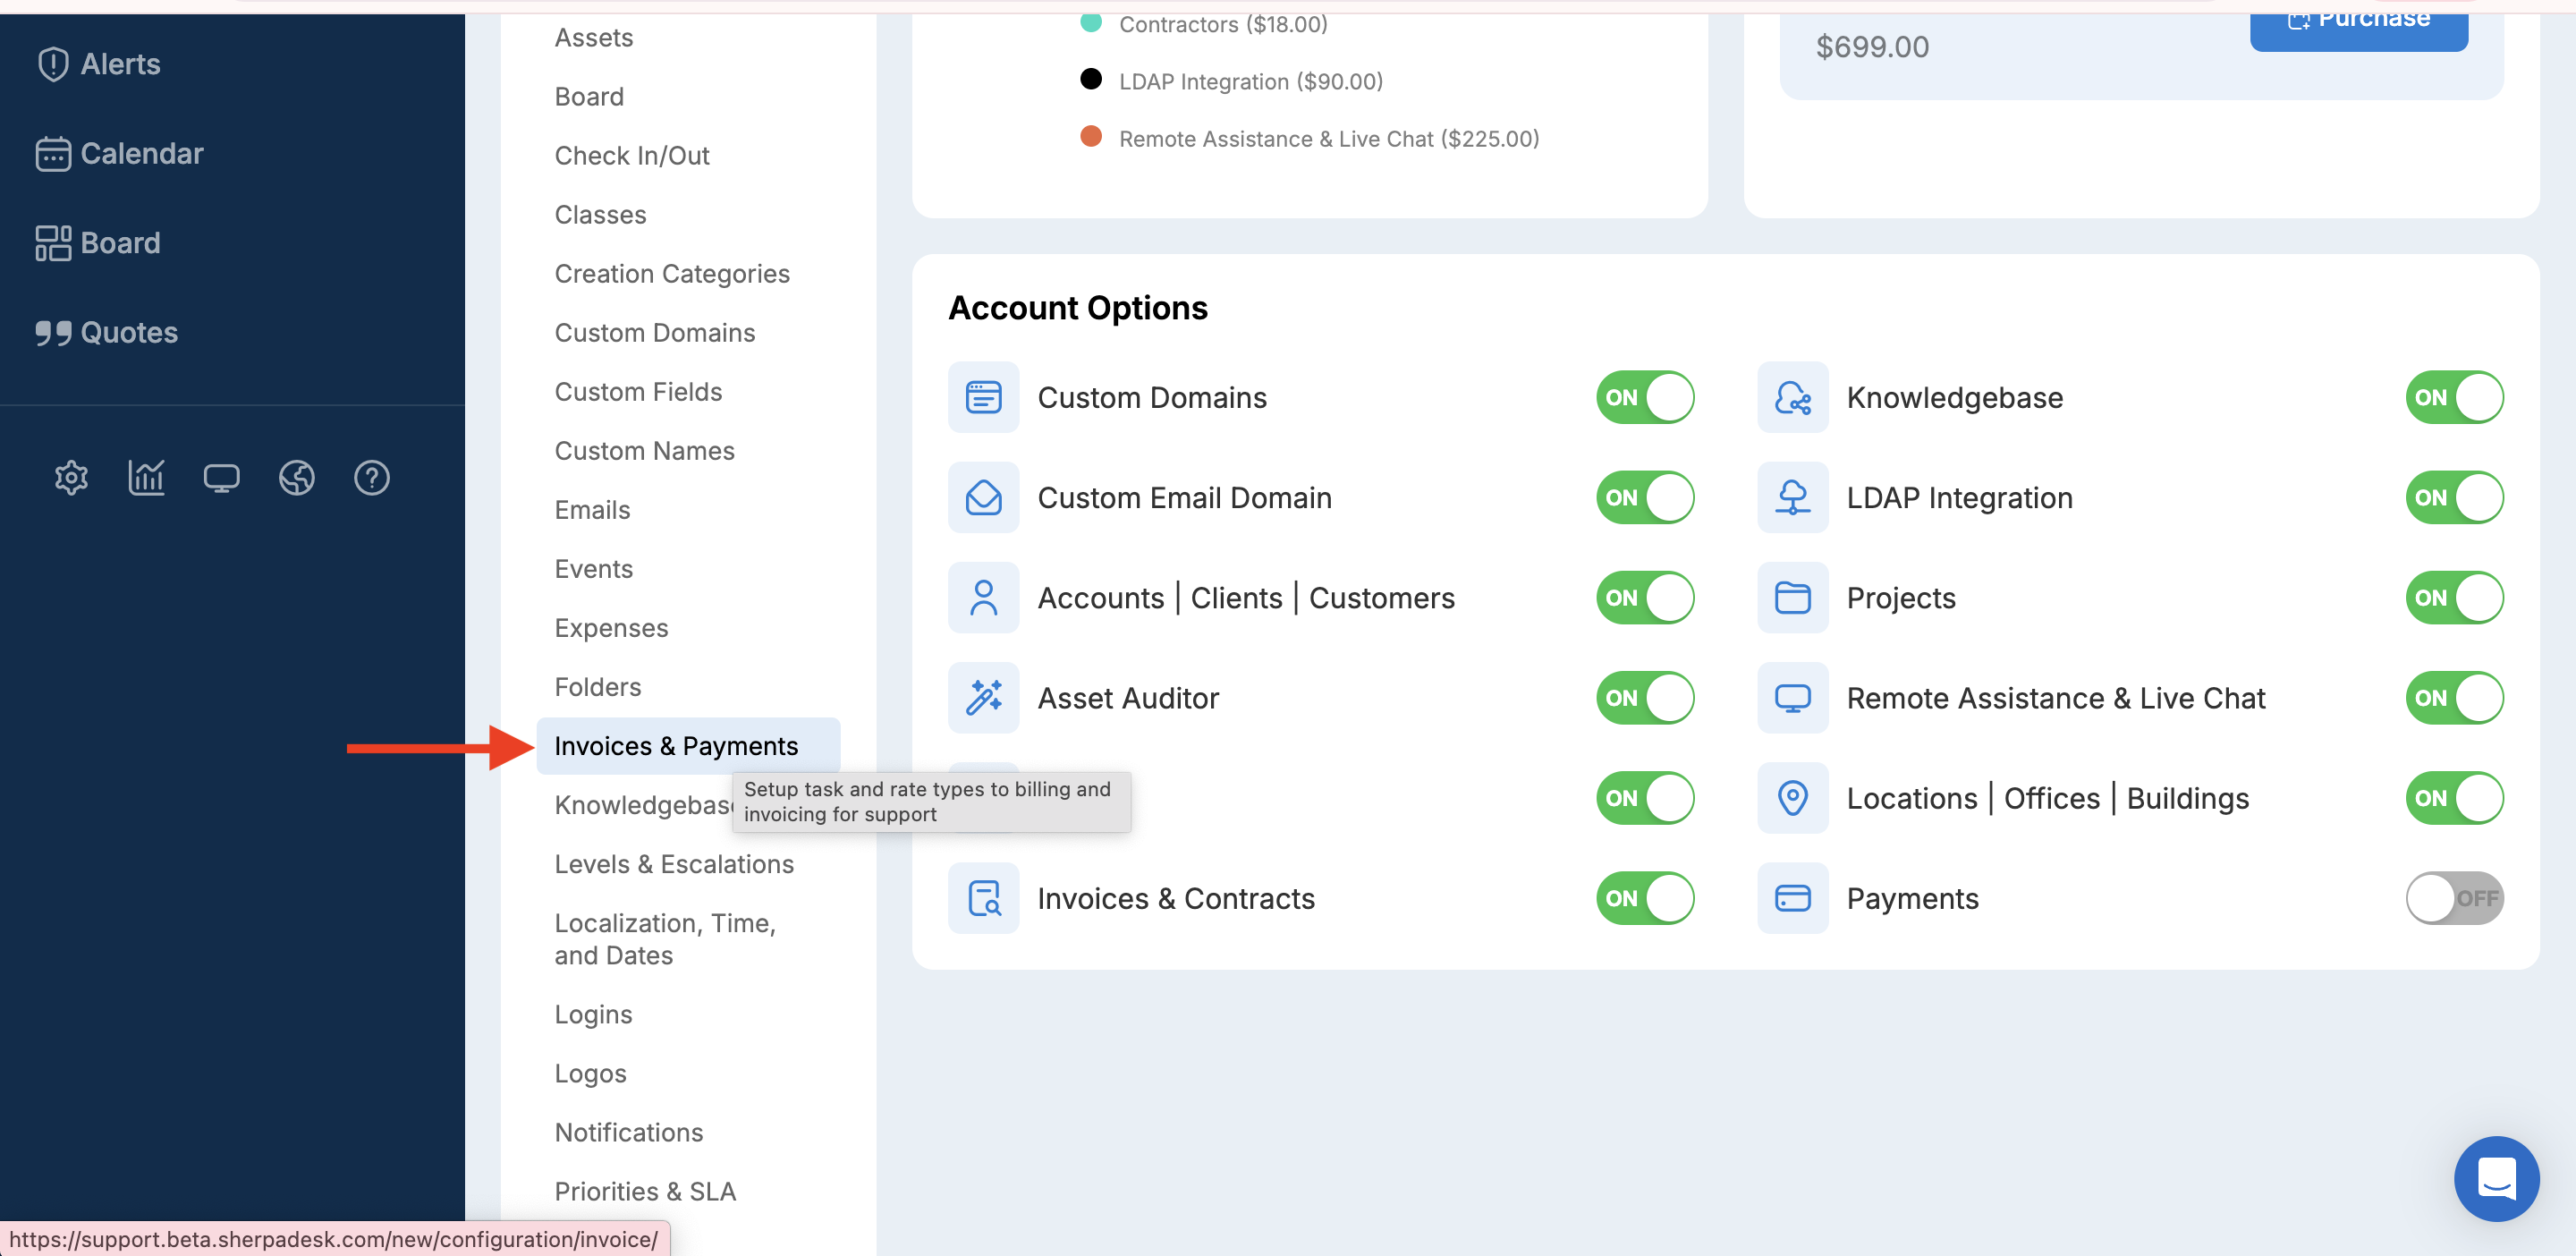This screenshot has height=1256, width=2576.
Task: Click the settings gear icon in sidebar
Action: click(x=71, y=478)
